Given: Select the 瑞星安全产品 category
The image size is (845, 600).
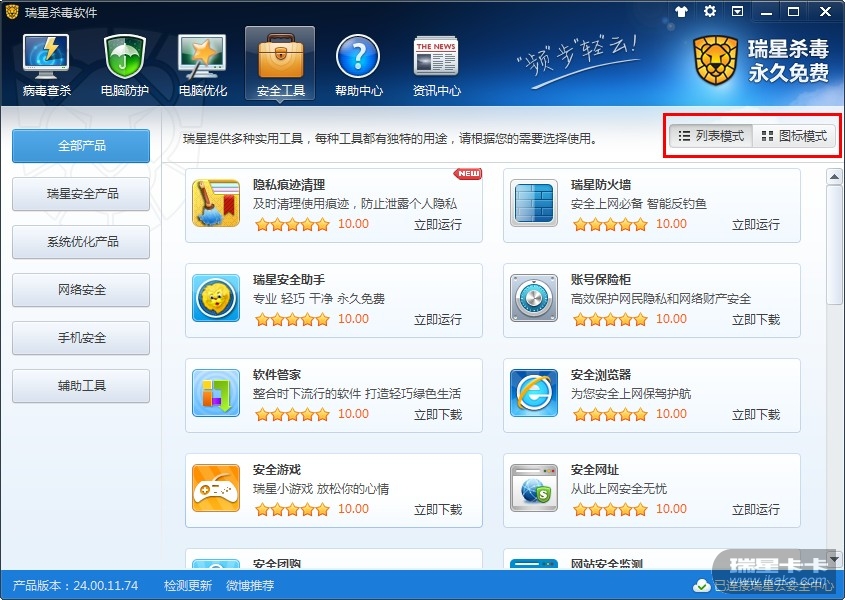Looking at the screenshot, I should pyautogui.click(x=81, y=194).
